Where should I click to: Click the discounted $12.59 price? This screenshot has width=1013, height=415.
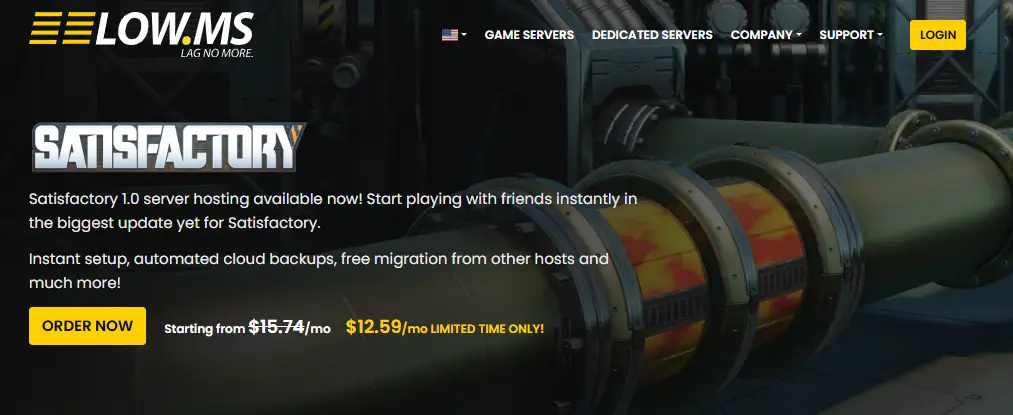tap(373, 327)
